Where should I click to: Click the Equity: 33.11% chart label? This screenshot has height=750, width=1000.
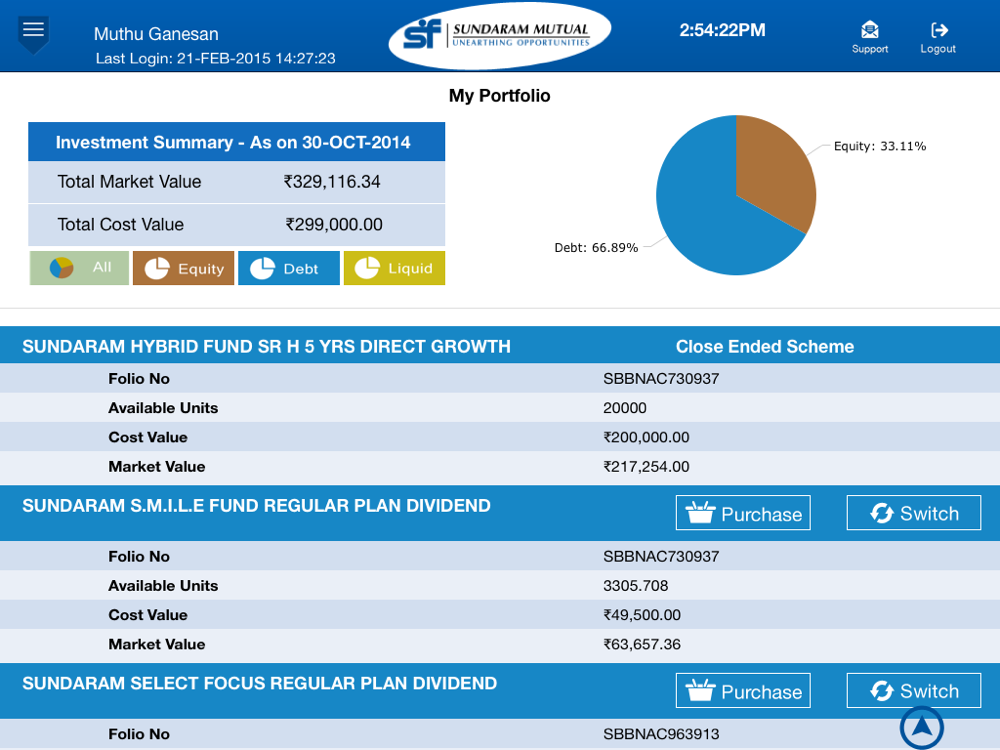click(x=879, y=146)
